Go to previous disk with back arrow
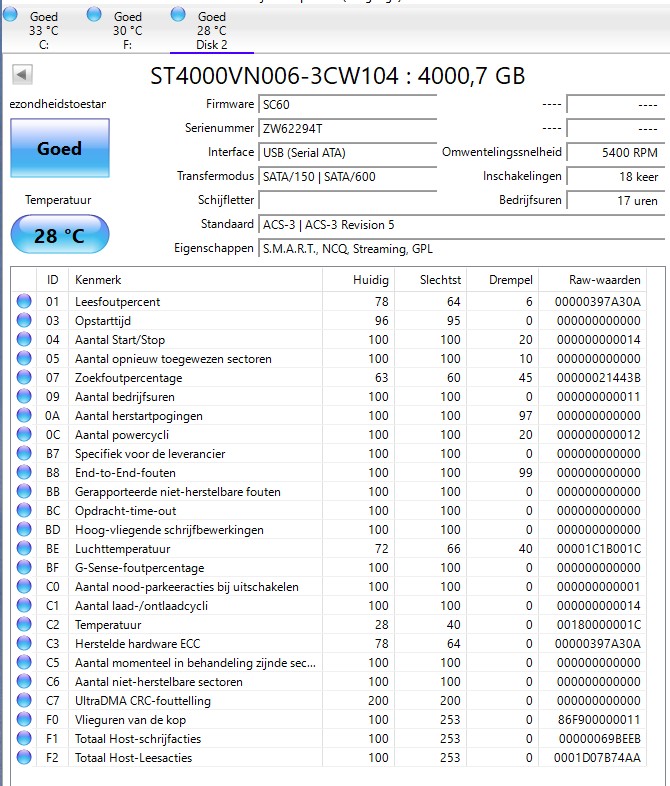Screen dimensions: 670x786 (23, 75)
